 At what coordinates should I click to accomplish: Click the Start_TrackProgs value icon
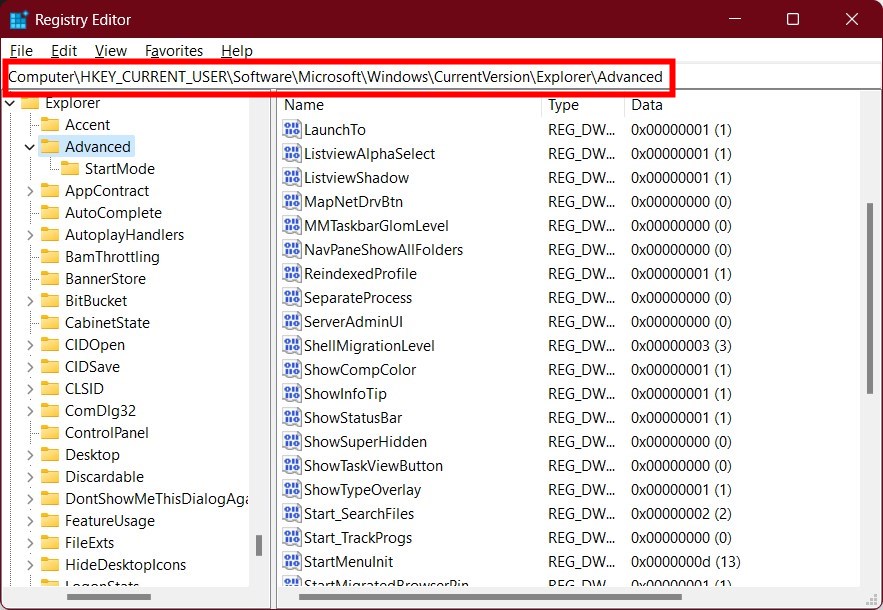tap(292, 537)
